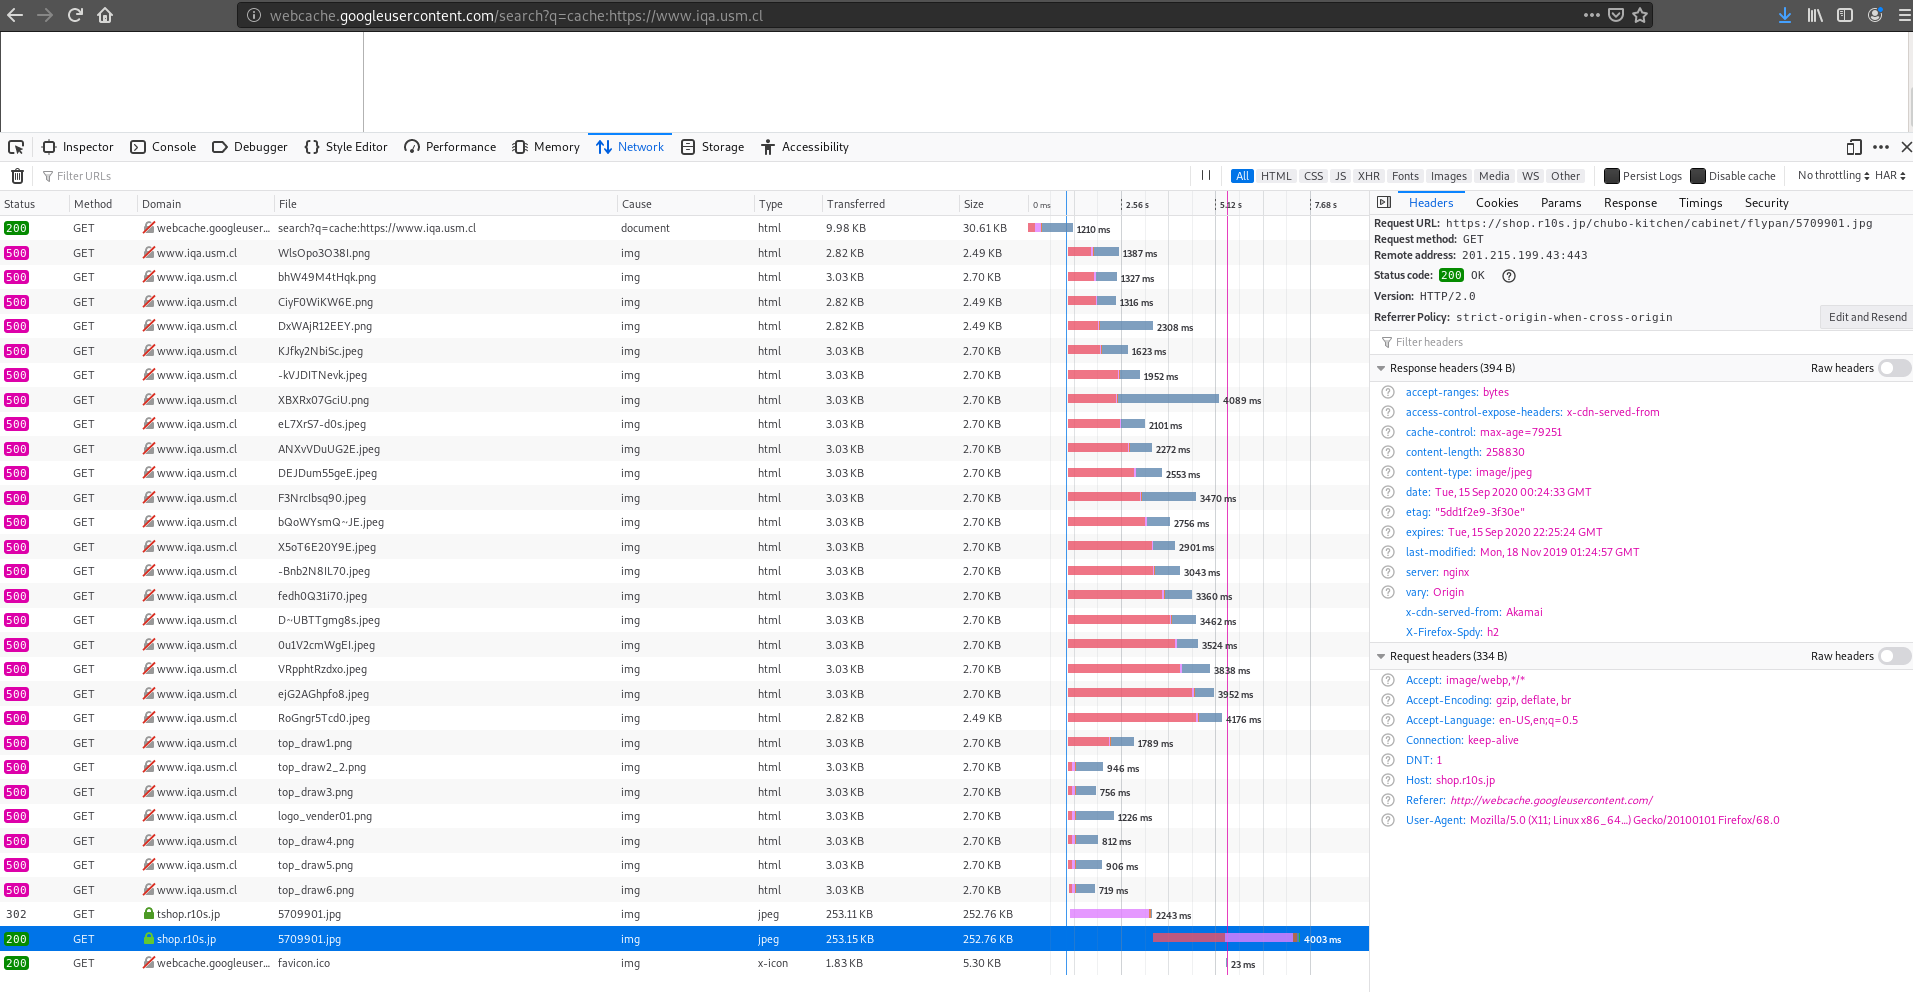Check the Disable cache checkbox

(x=1697, y=176)
